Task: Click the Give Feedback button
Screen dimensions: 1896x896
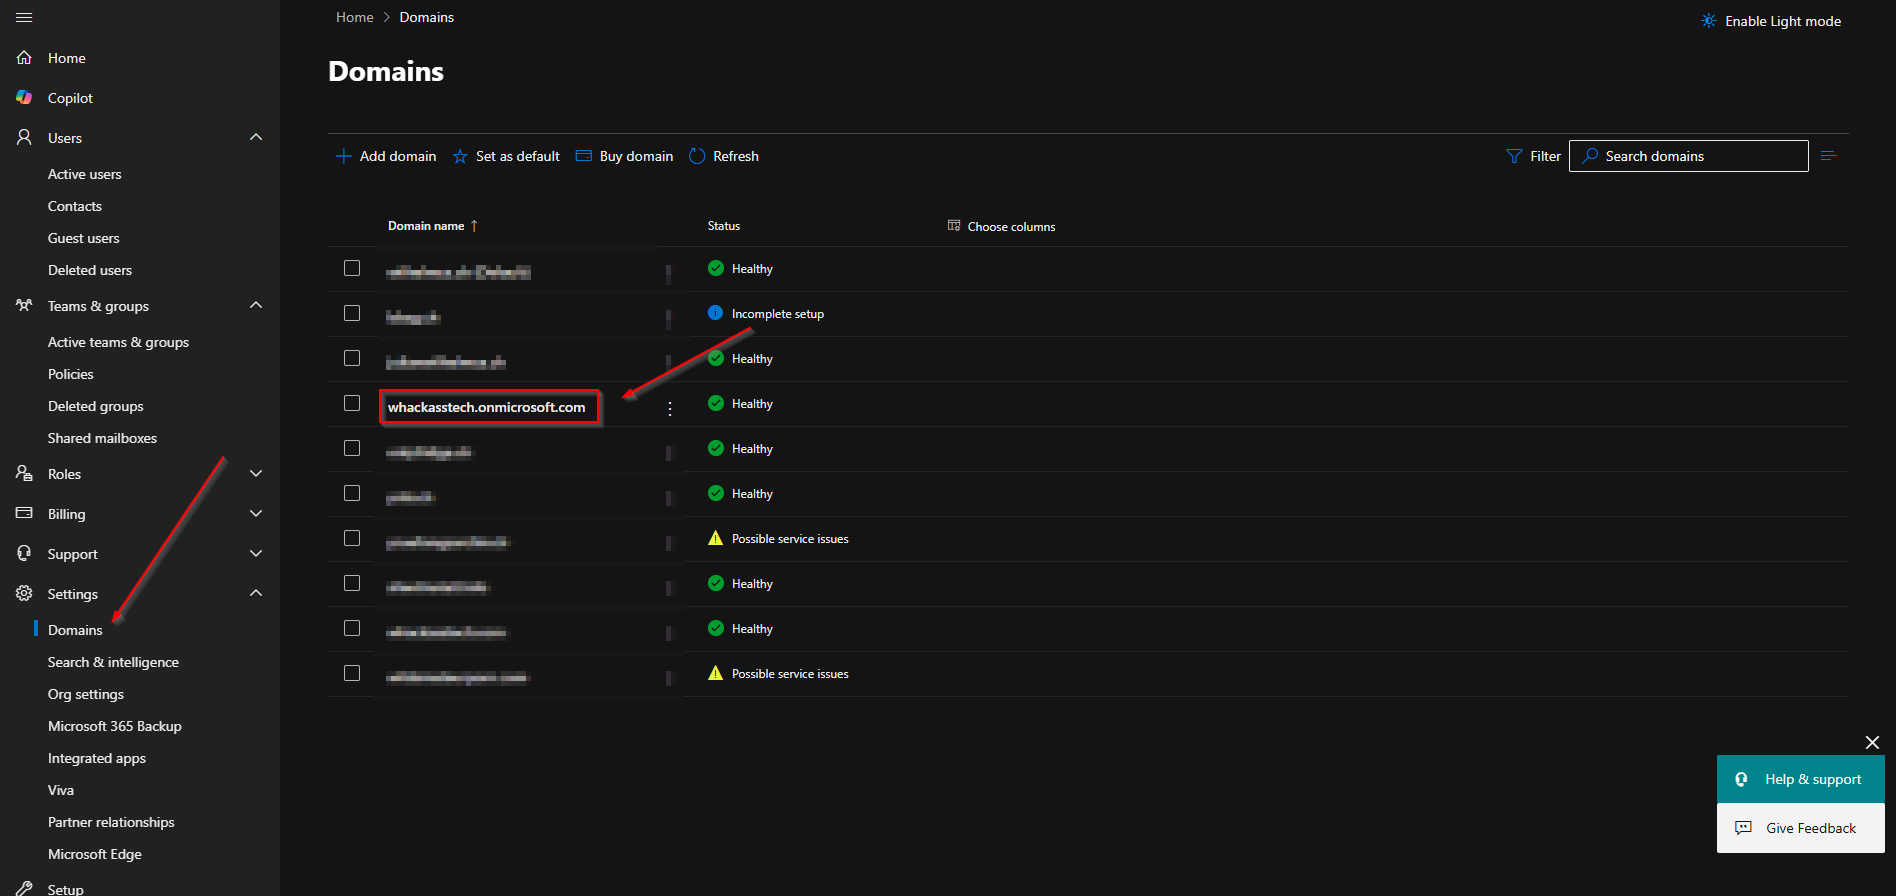Action: pyautogui.click(x=1800, y=828)
